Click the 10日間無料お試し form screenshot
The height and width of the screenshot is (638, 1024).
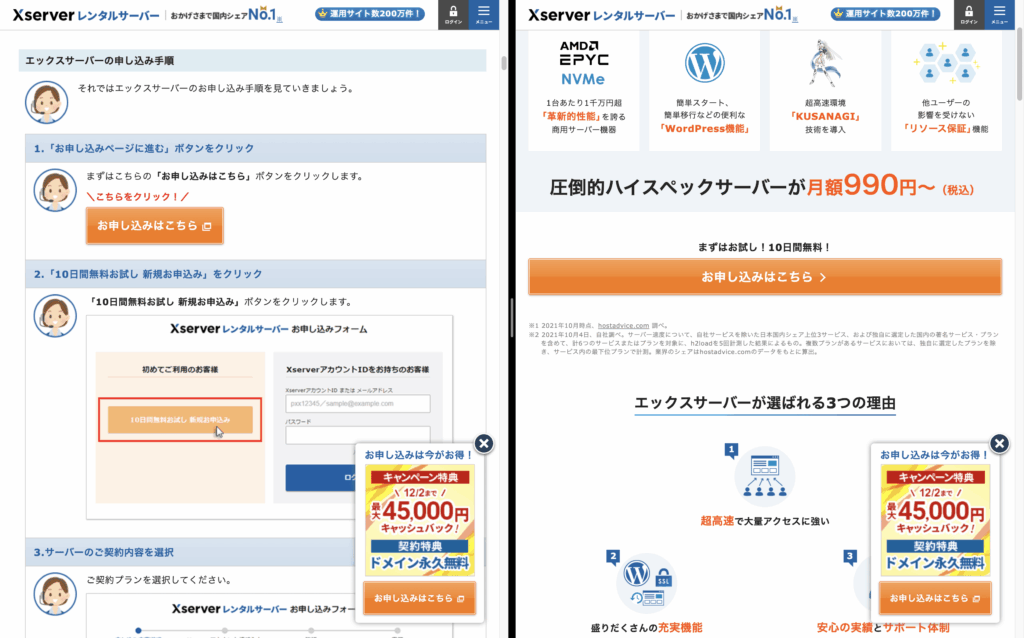click(x=270, y=417)
